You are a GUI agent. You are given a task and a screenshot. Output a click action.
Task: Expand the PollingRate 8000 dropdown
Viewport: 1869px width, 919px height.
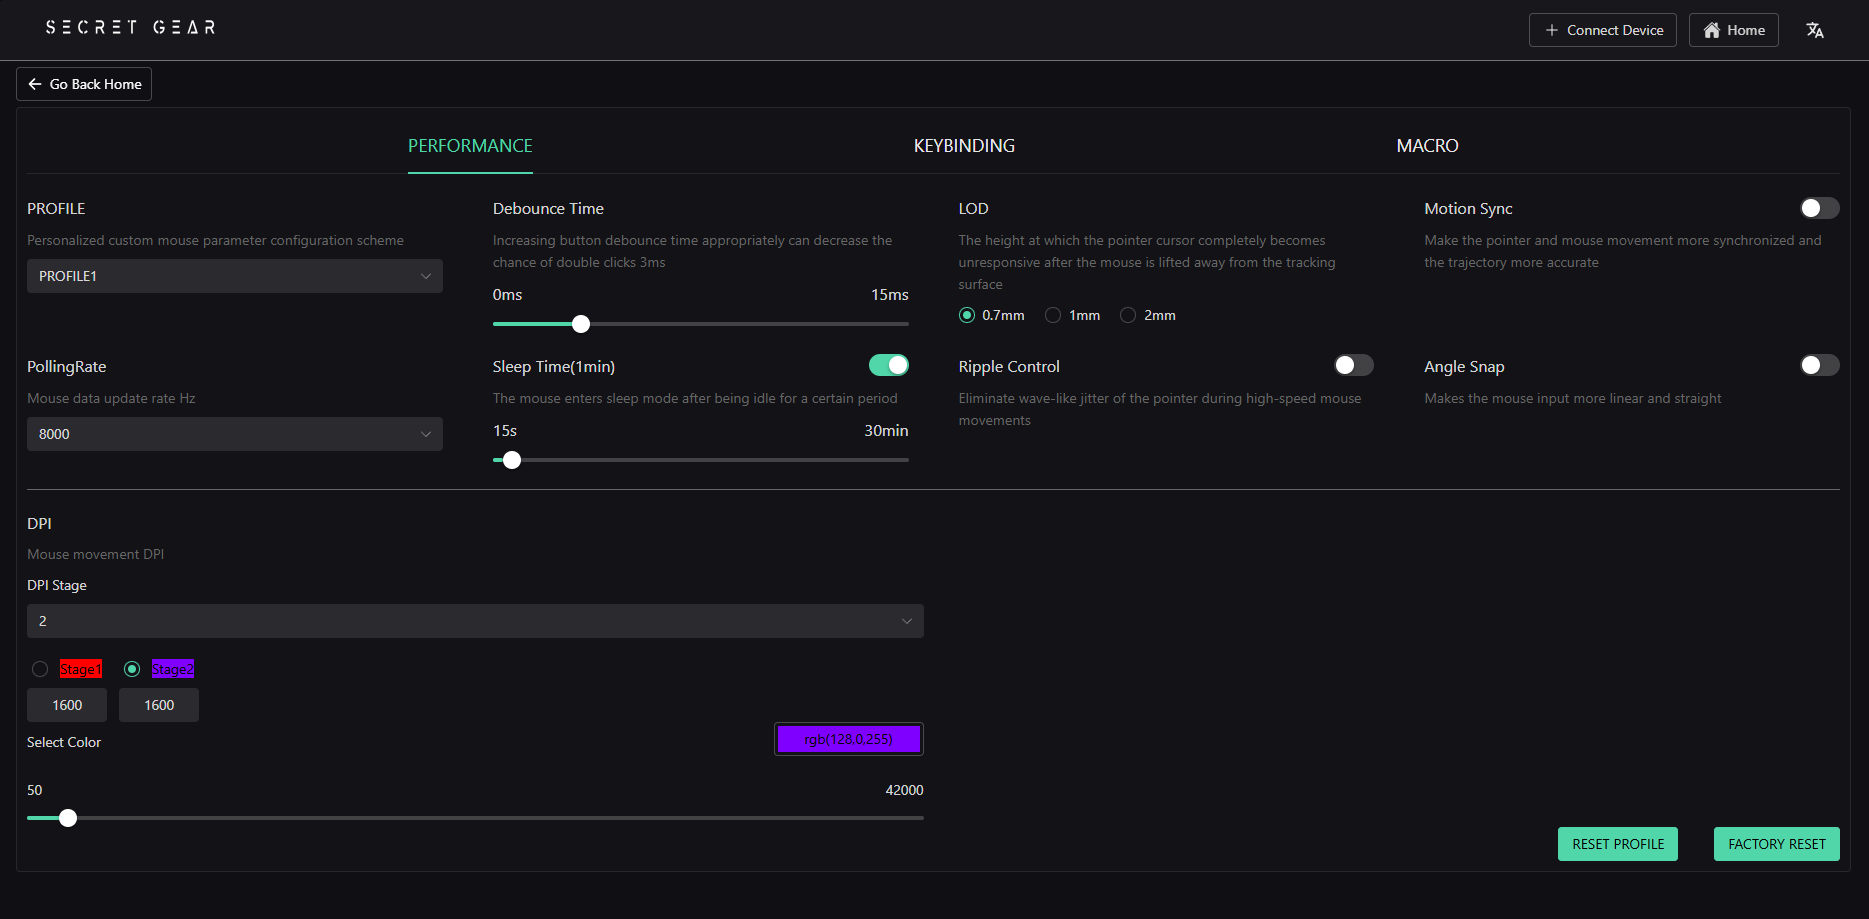[234, 434]
